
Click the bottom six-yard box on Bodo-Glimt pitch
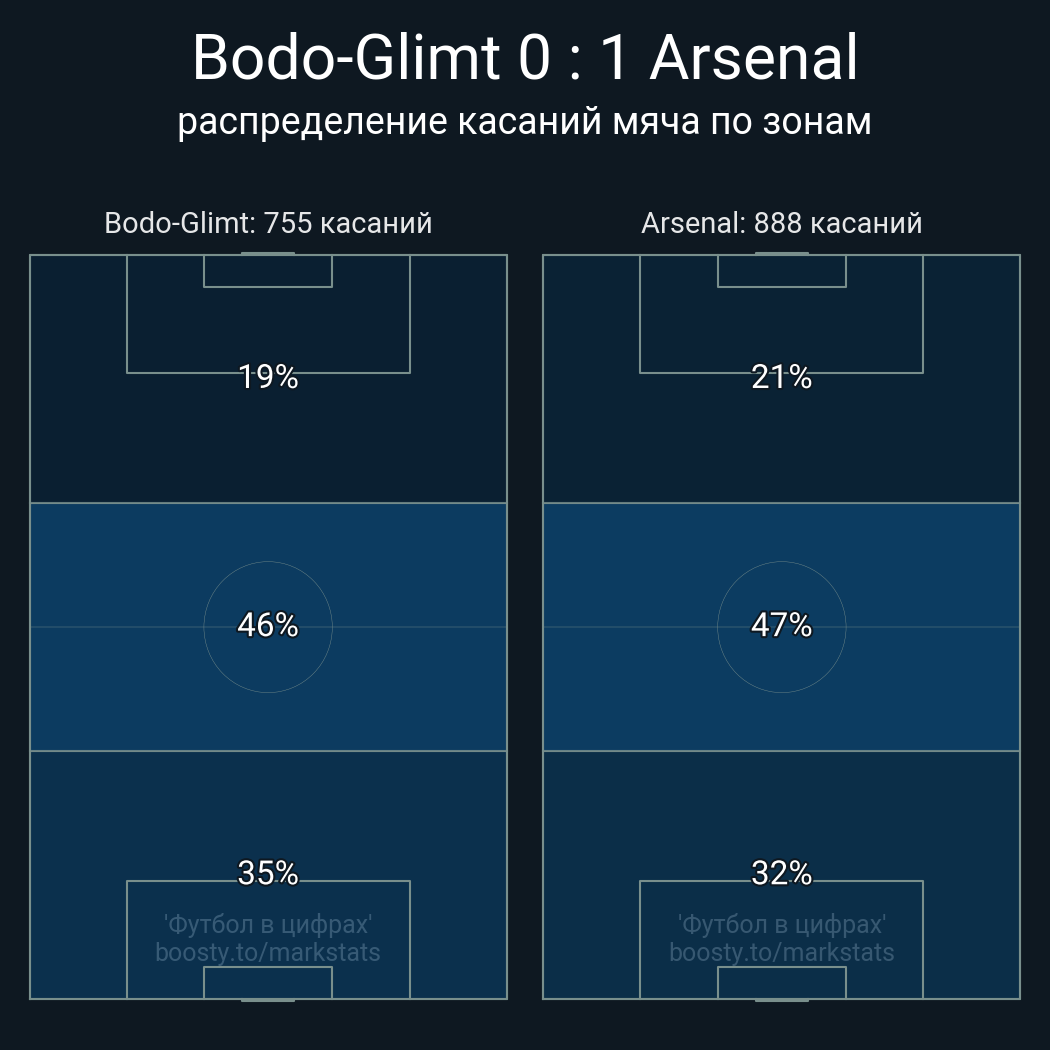268,982
